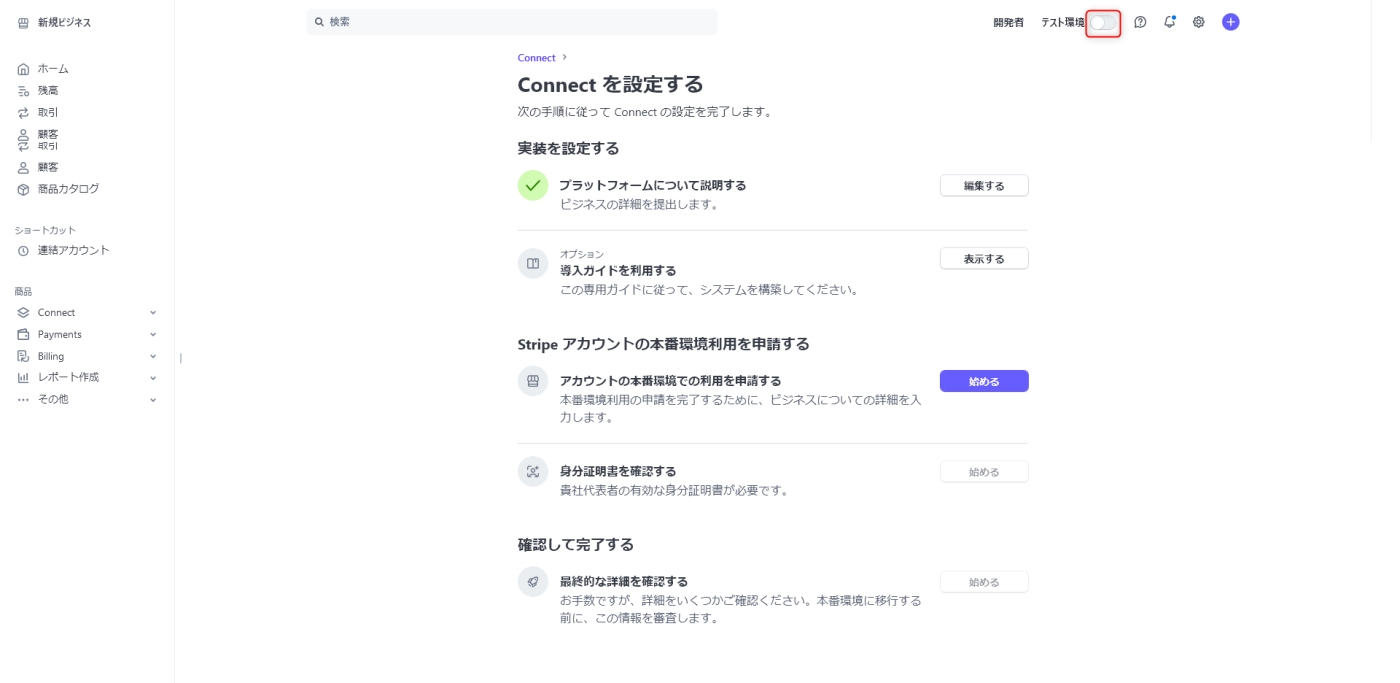Go to ホーム in the sidebar
Image resolution: width=1400 pixels, height=683 pixels.
point(53,69)
